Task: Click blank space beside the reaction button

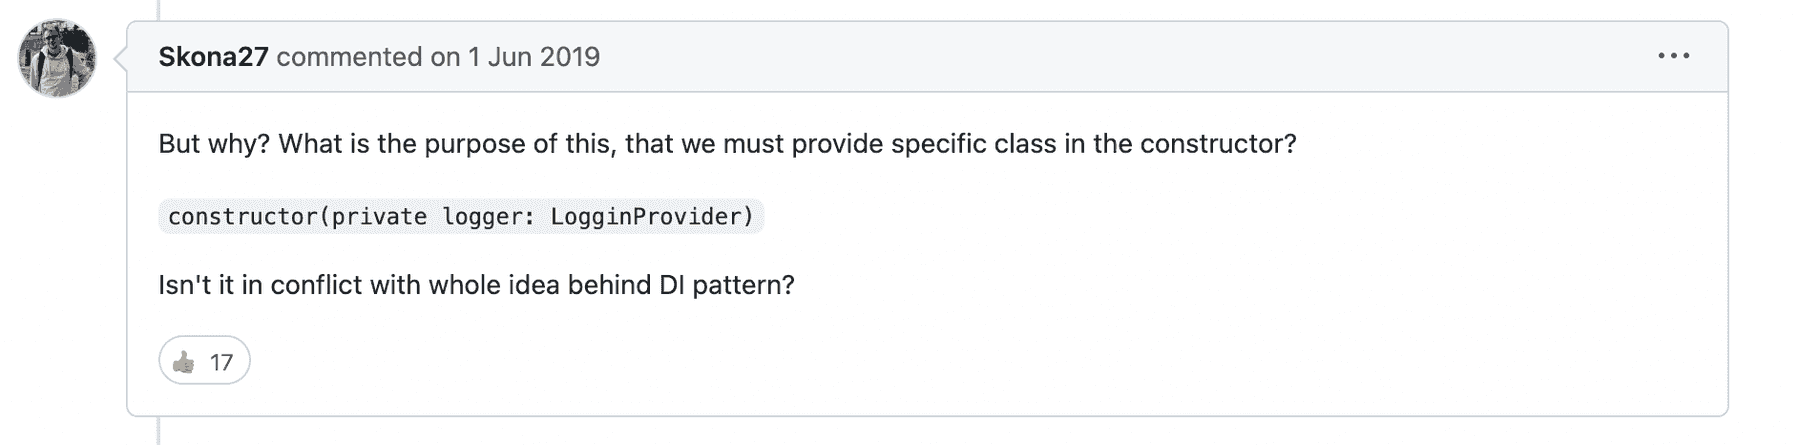Action: coord(900,361)
